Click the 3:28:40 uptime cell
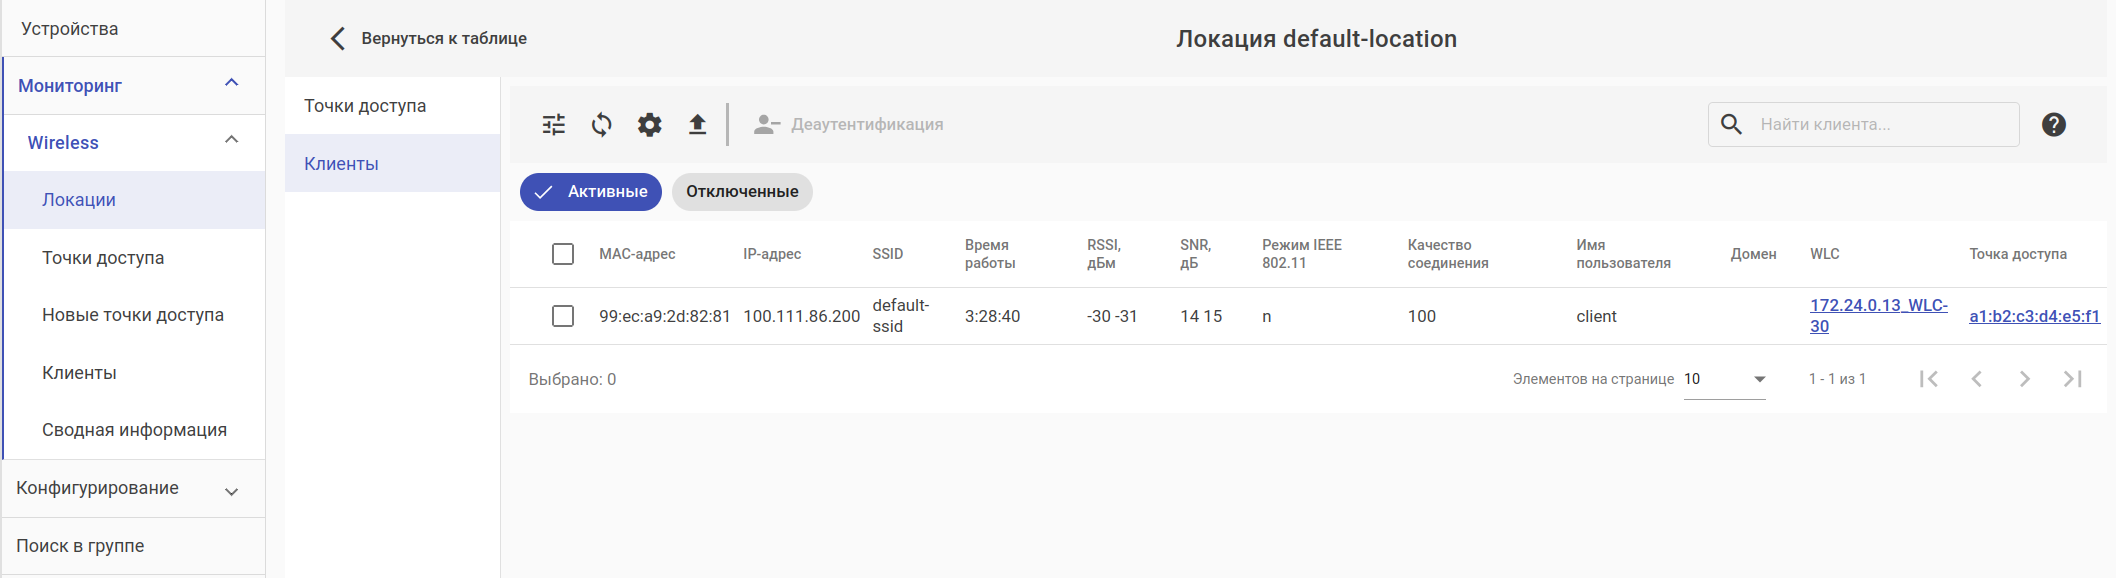 pos(993,316)
